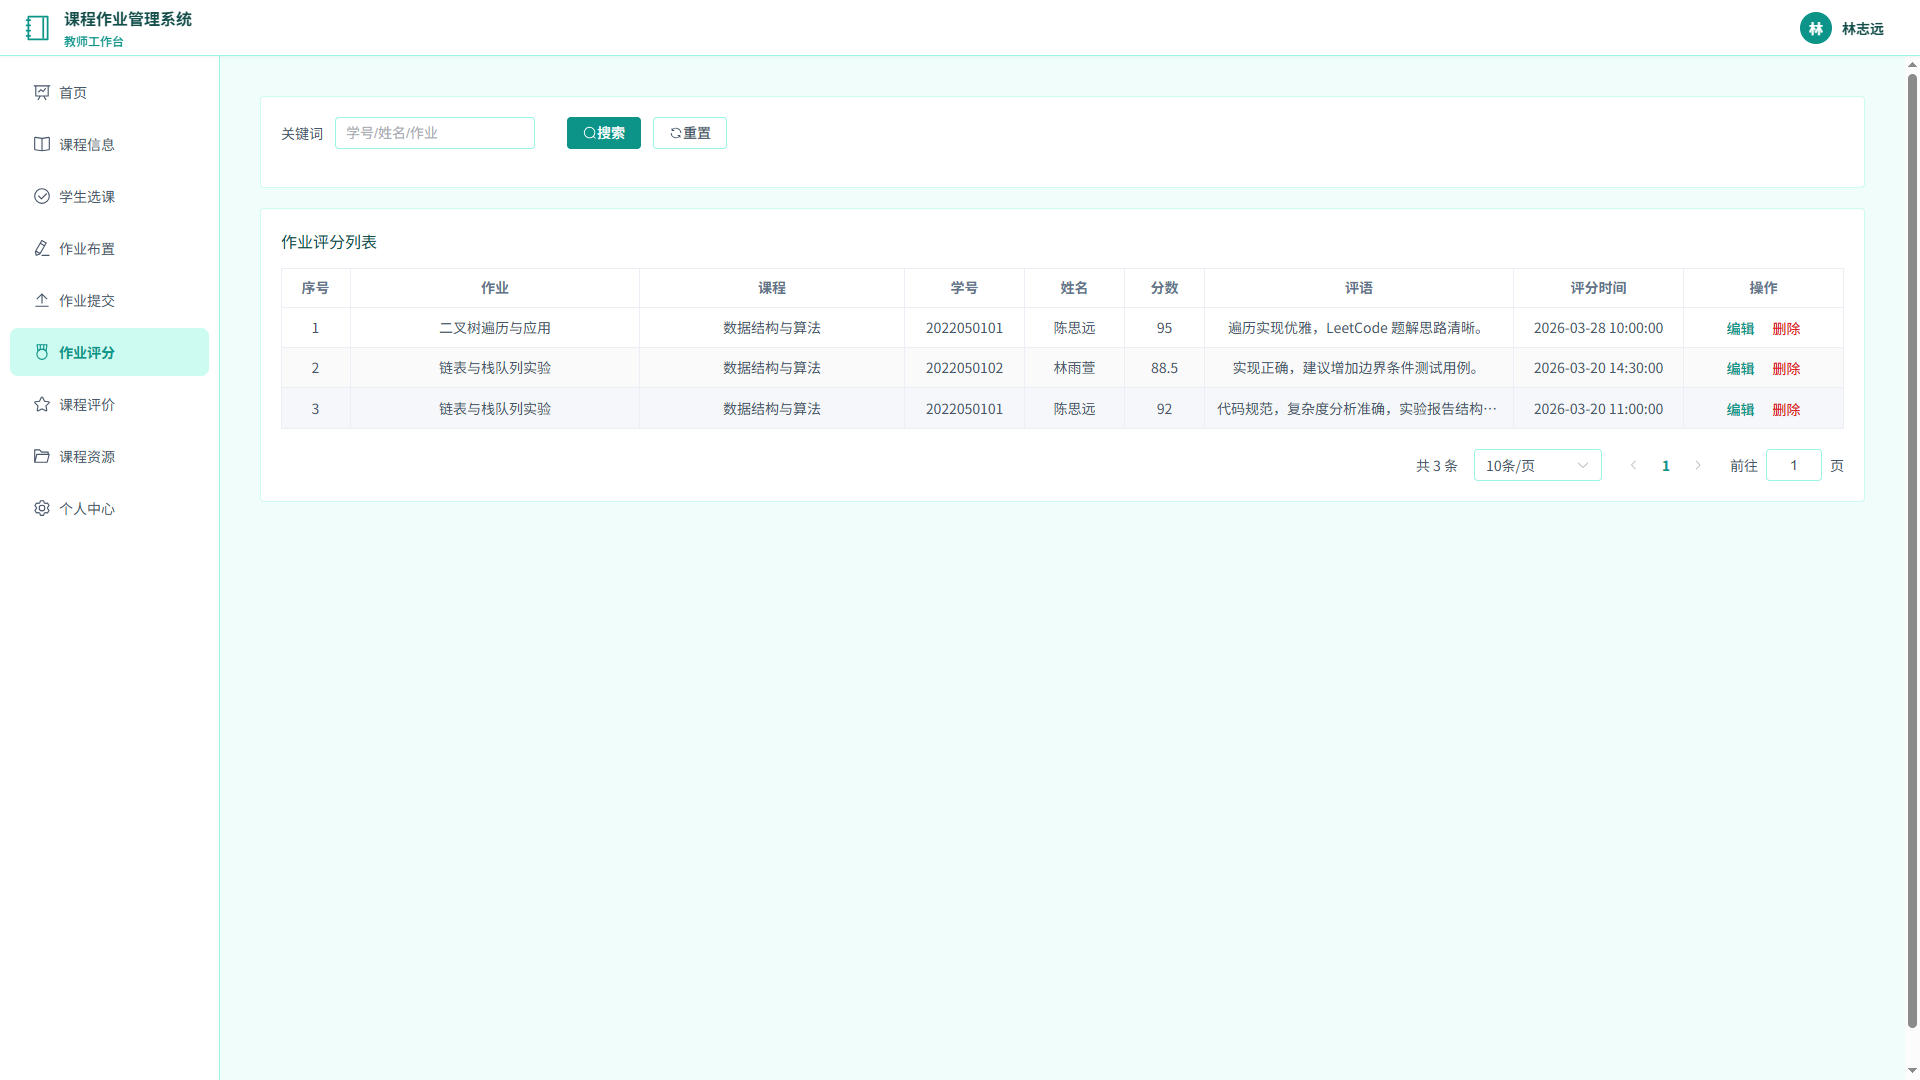Viewport: 1920px width, 1080px height.
Task: Select the 课程信息 book icon
Action: (42, 144)
